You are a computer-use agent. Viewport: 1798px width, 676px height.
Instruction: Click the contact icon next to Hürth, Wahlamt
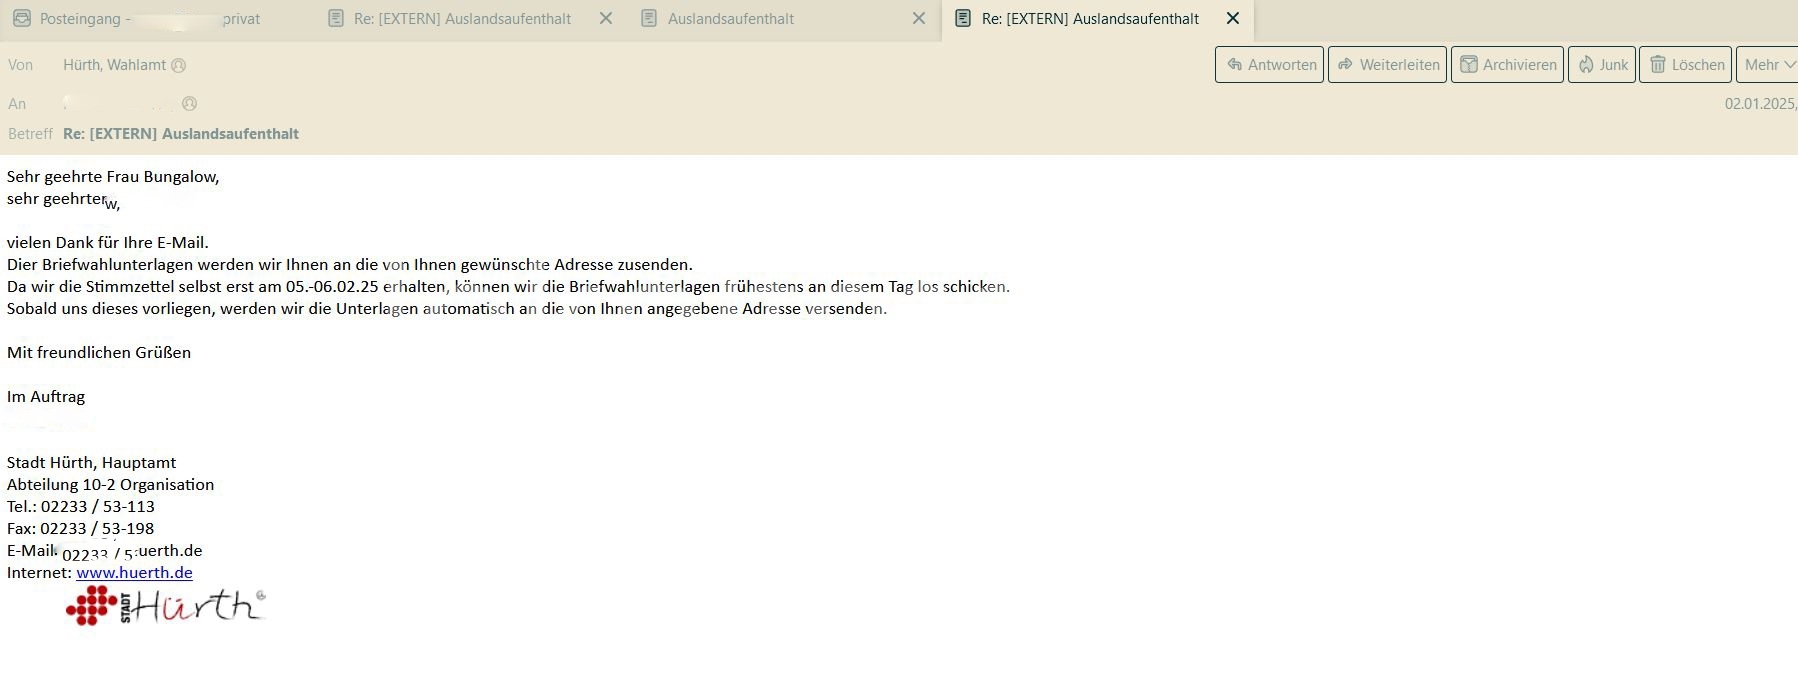click(179, 66)
